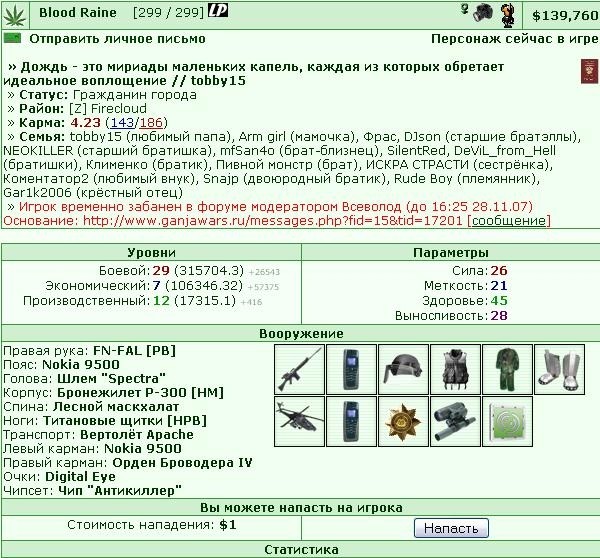Open the camera photo icon
Screen dimensions: 600x558
tap(483, 14)
